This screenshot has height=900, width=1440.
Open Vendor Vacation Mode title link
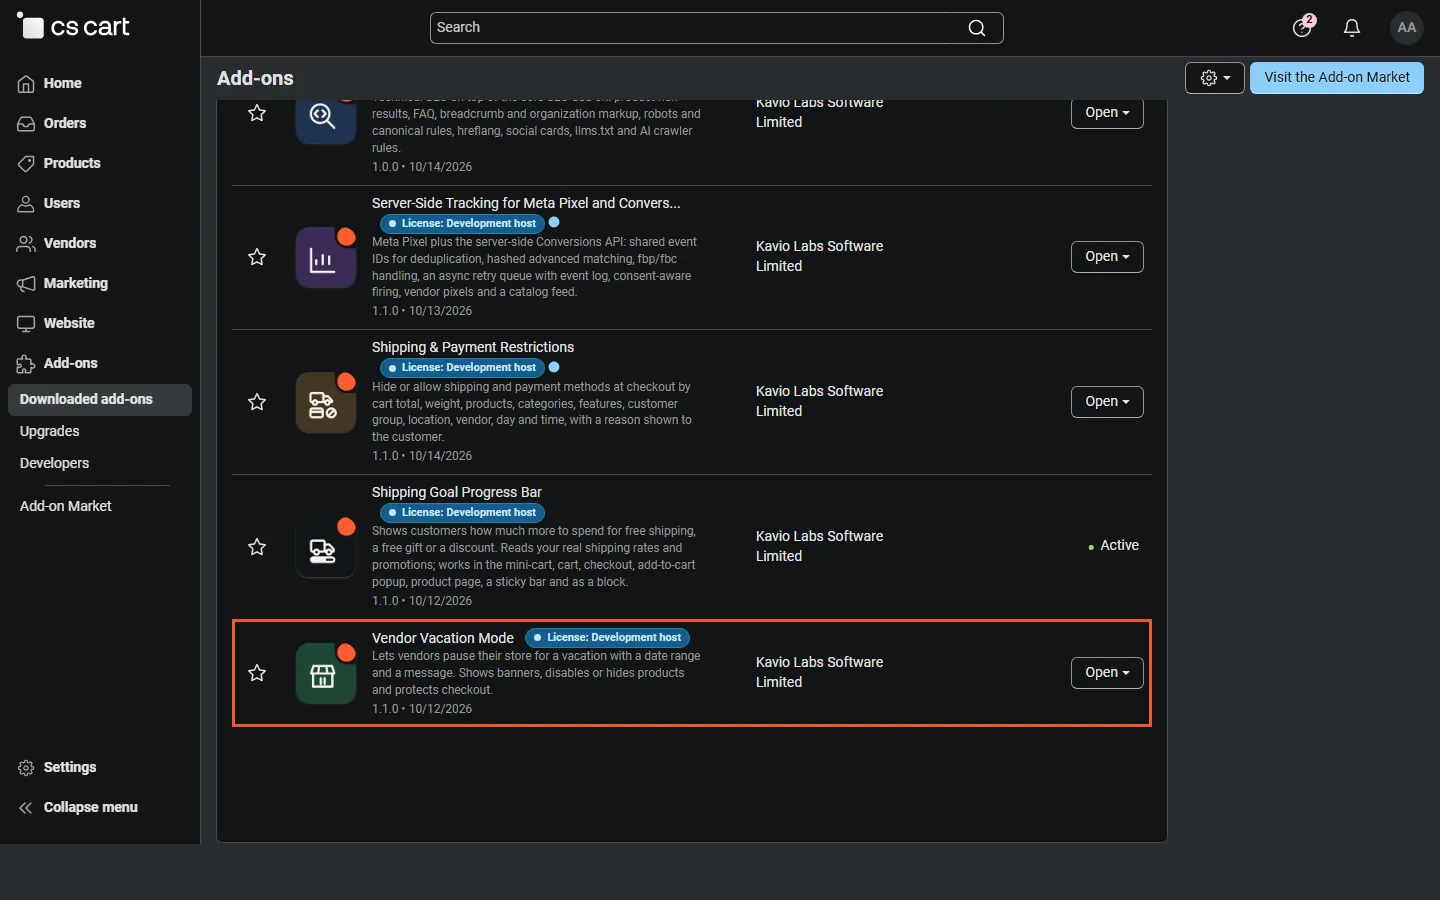pyautogui.click(x=443, y=638)
